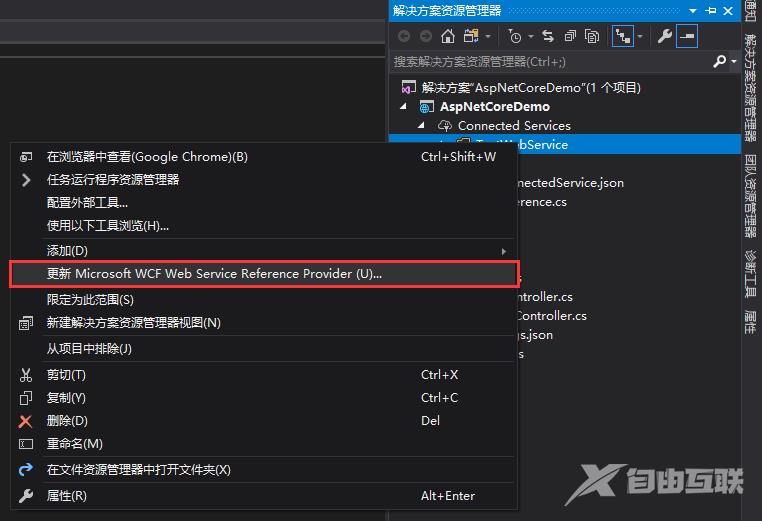Click the red X Delete icon

click(25, 421)
